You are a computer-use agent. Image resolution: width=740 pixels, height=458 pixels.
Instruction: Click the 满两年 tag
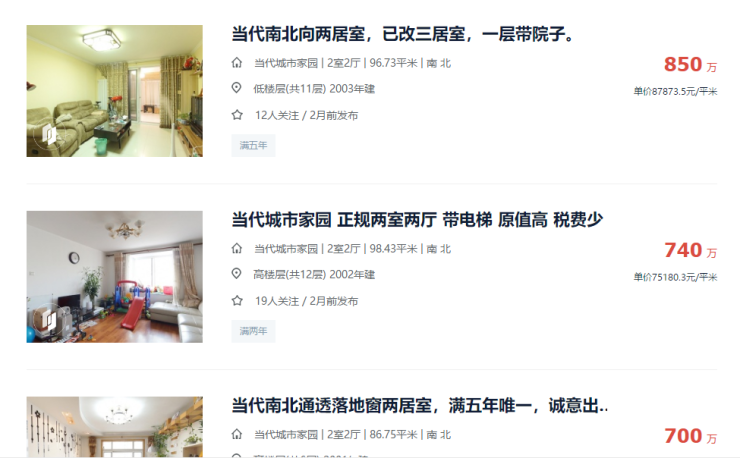point(253,331)
